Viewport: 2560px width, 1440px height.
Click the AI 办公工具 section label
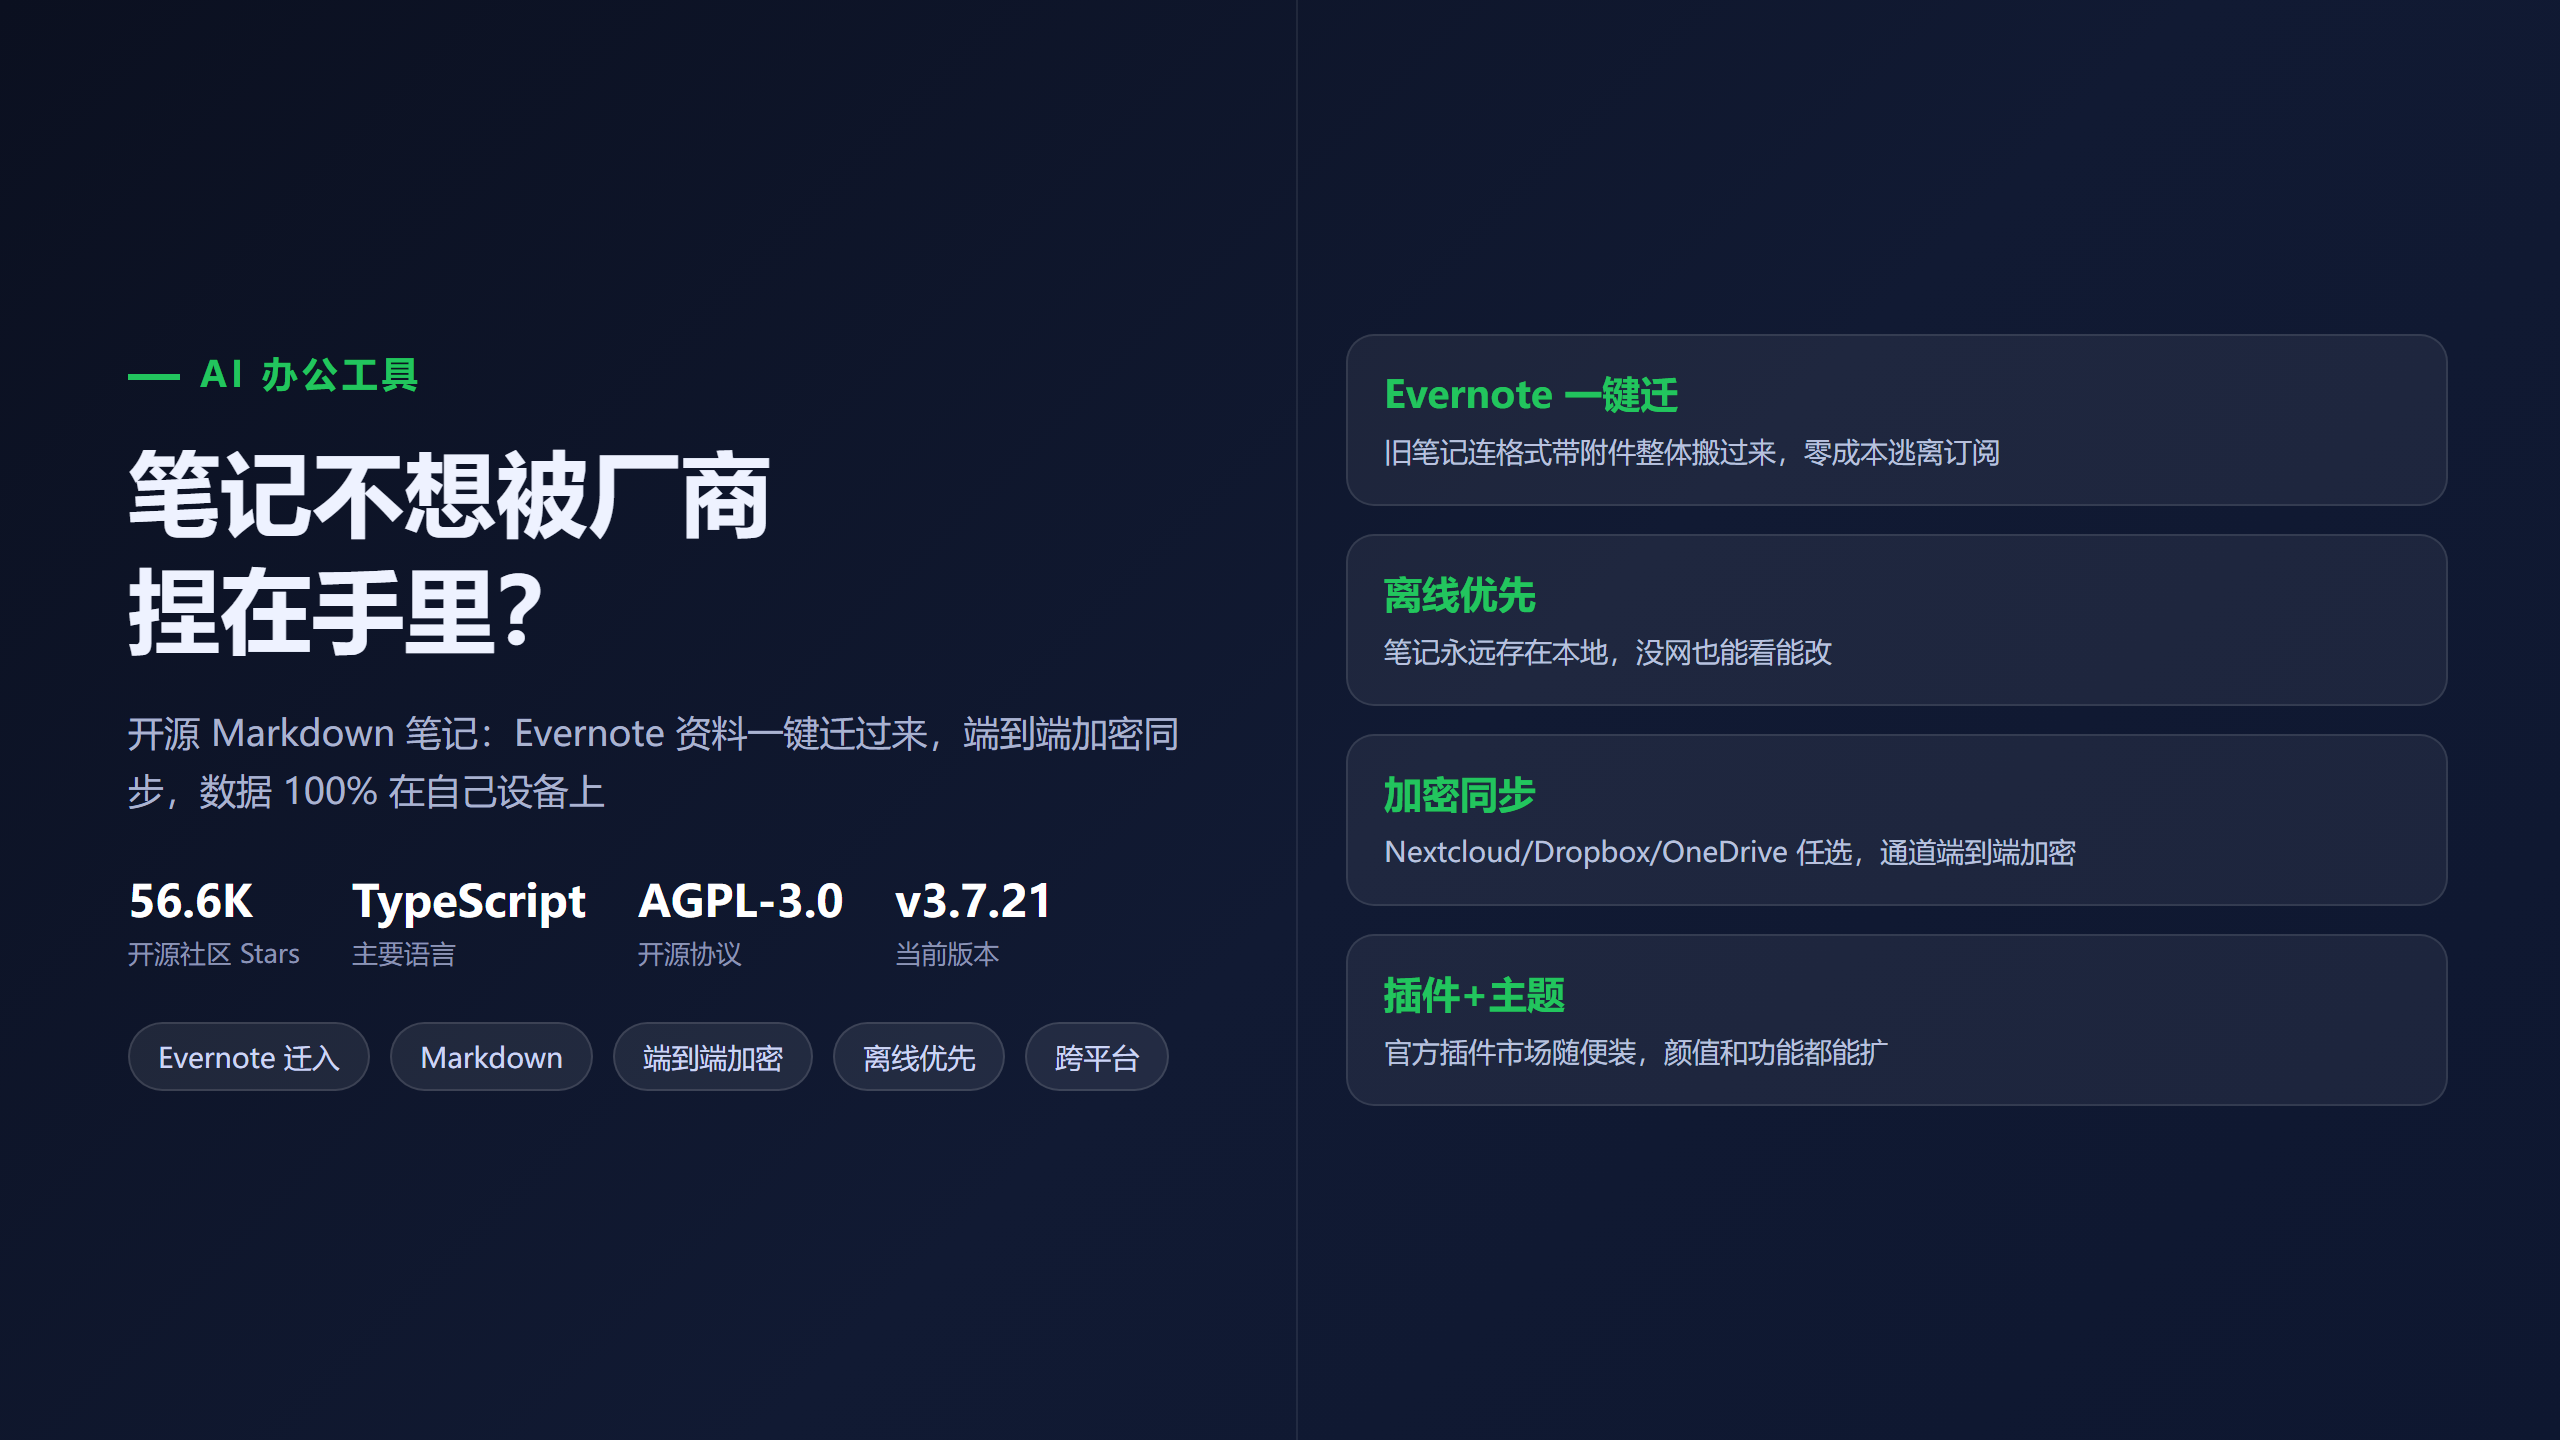coord(308,375)
